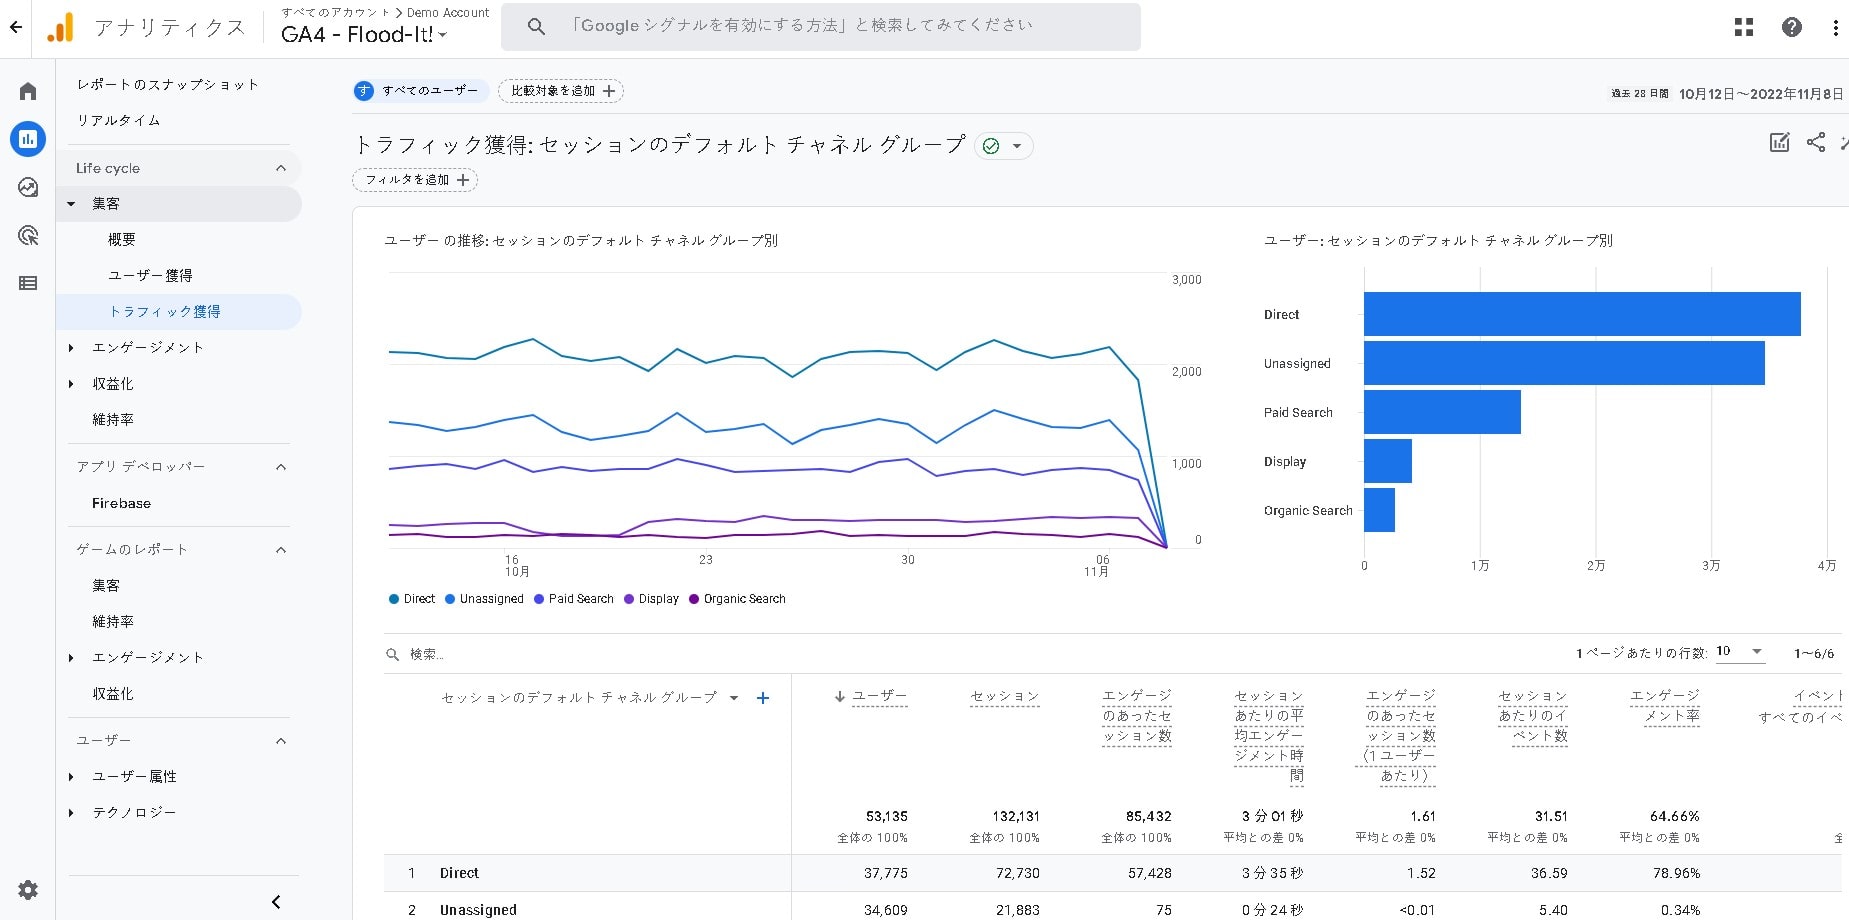Toggle the Organic Search legend item
Viewport: 1849px width, 920px height.
[737, 599]
